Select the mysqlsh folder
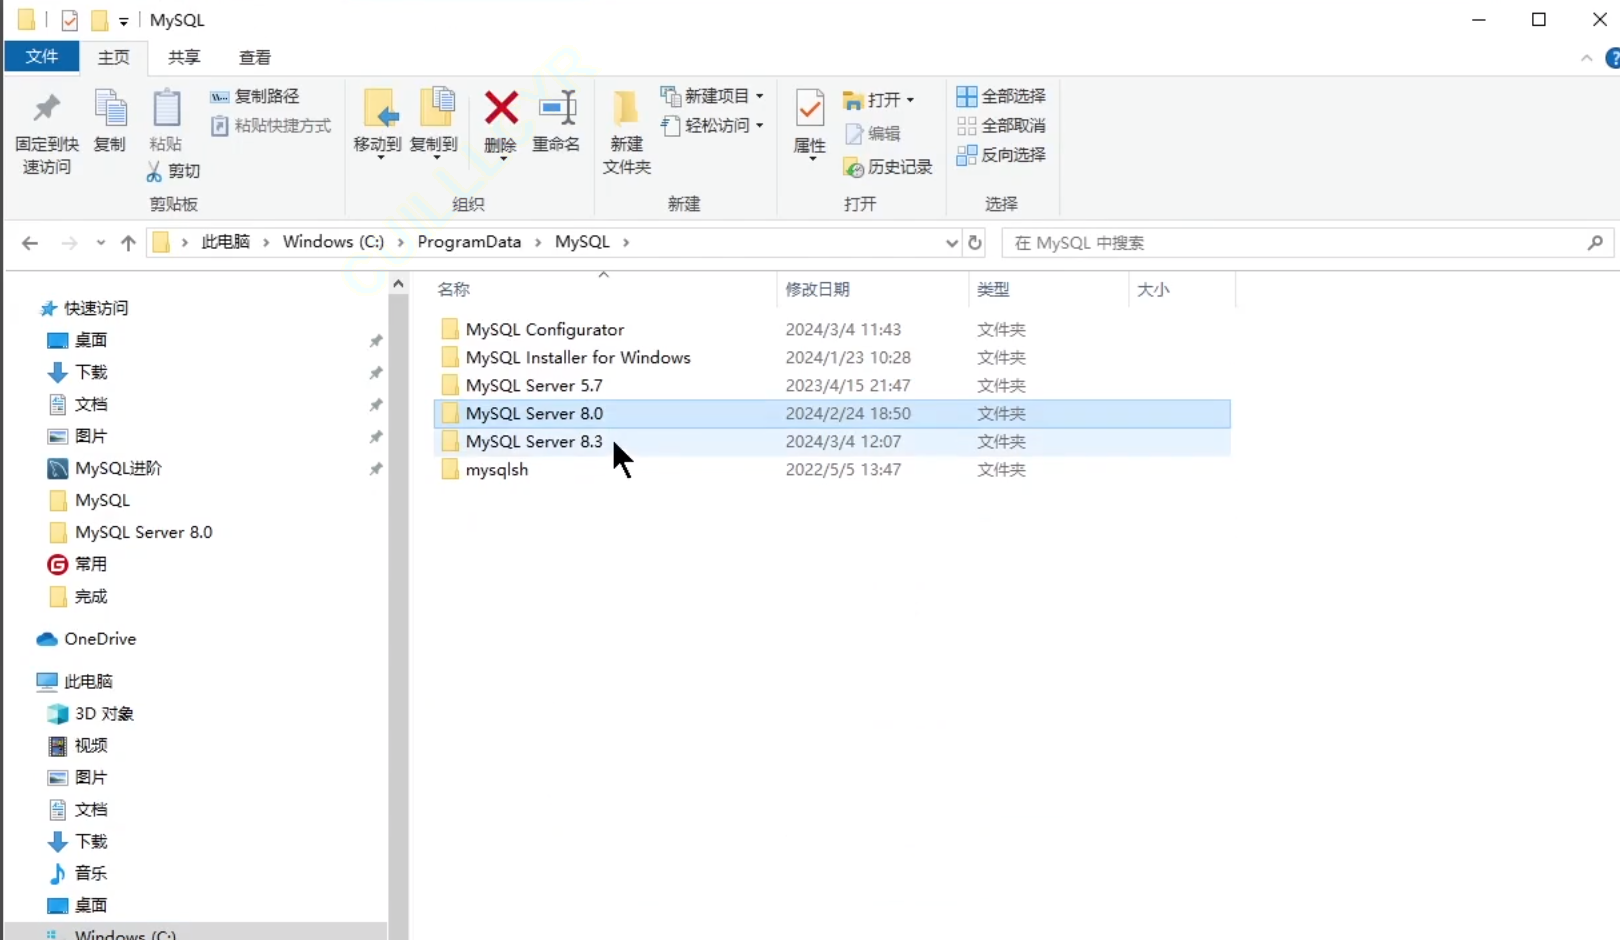 (x=832, y=469)
